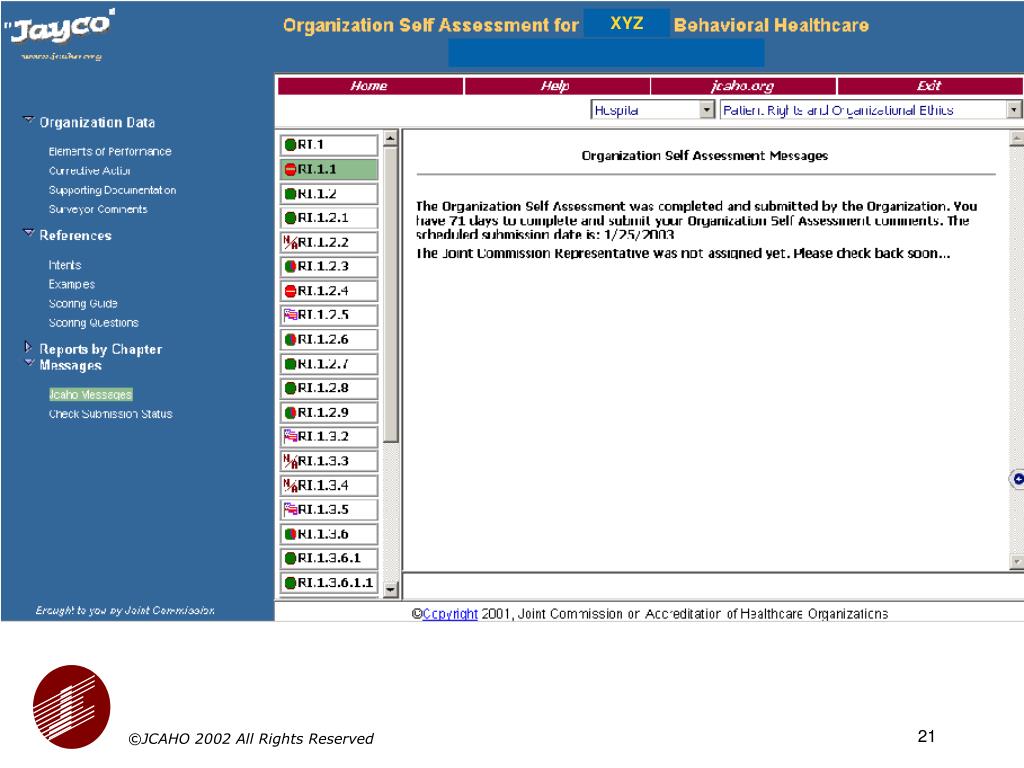Open the www.jcaho.org link under the logo
Viewport: 1024px width, 768px height.
pos(61,57)
